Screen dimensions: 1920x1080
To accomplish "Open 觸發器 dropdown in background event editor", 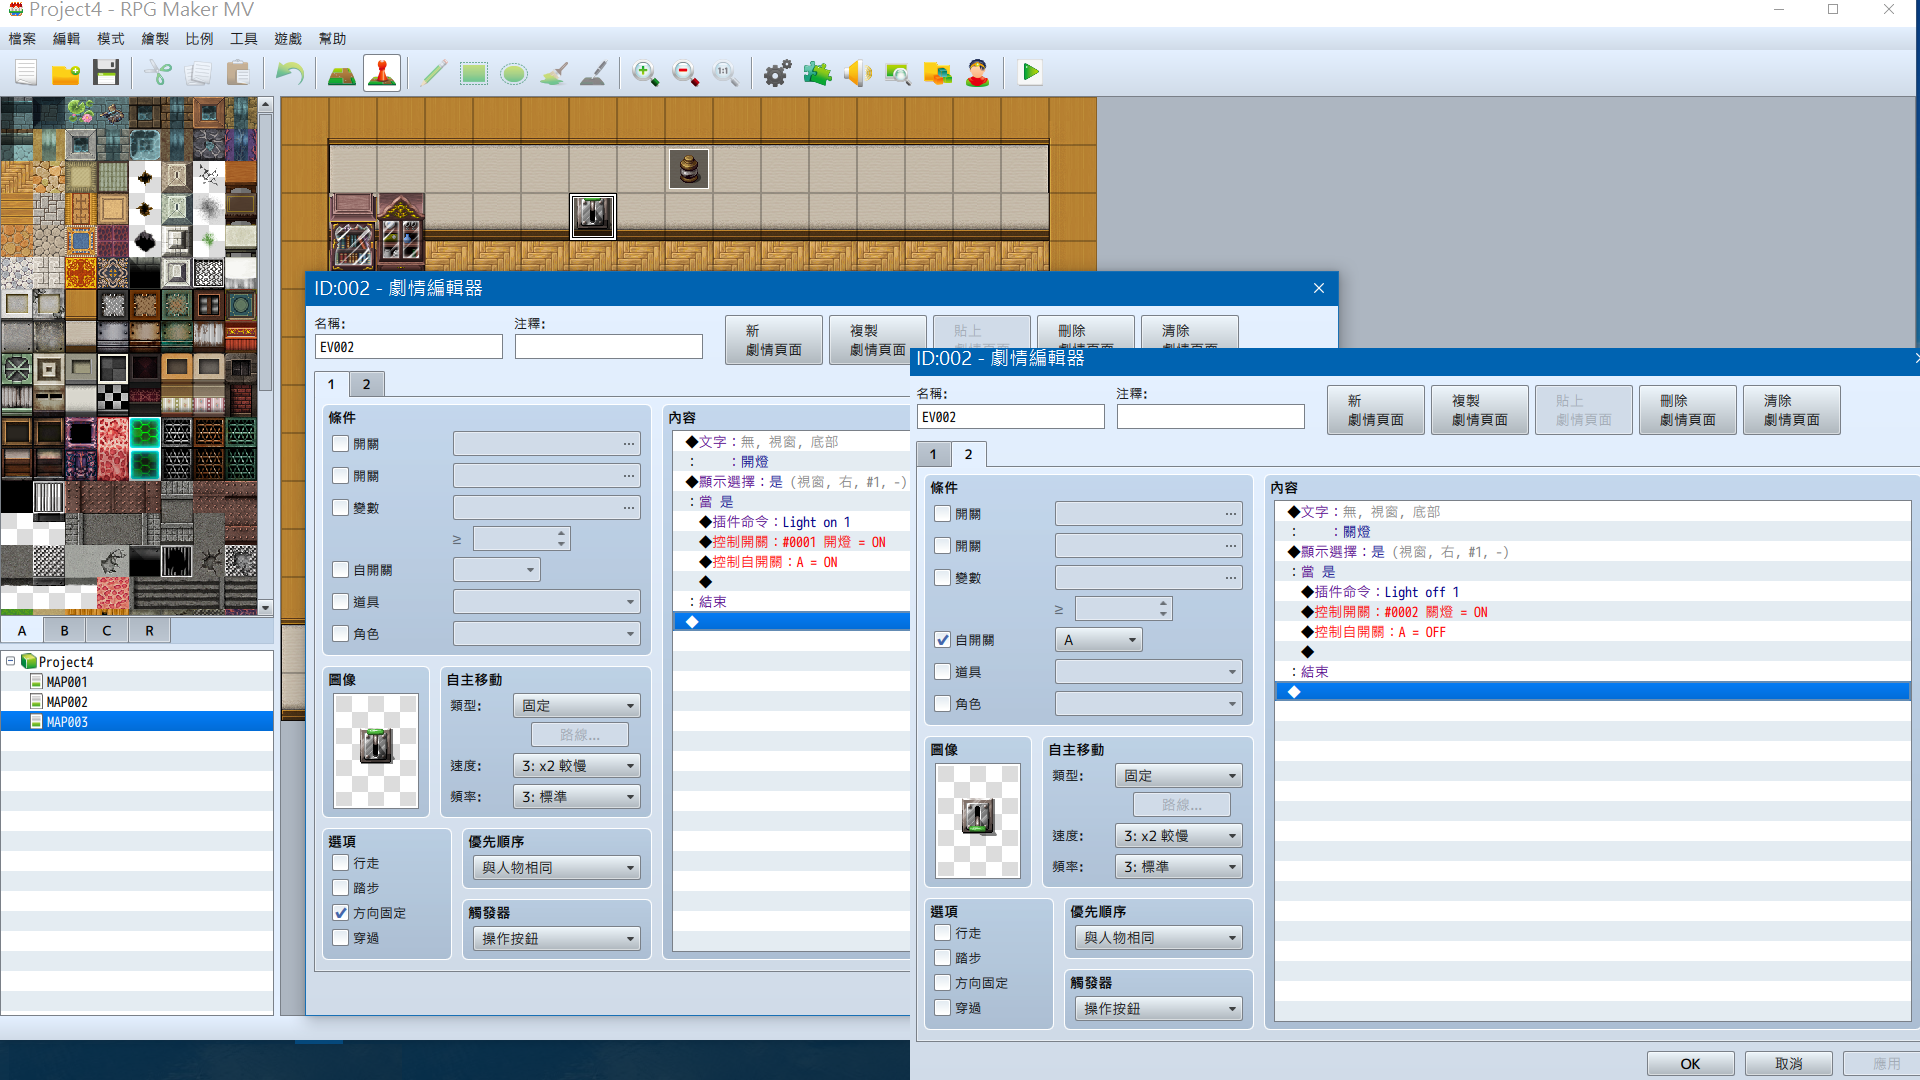I will (557, 939).
